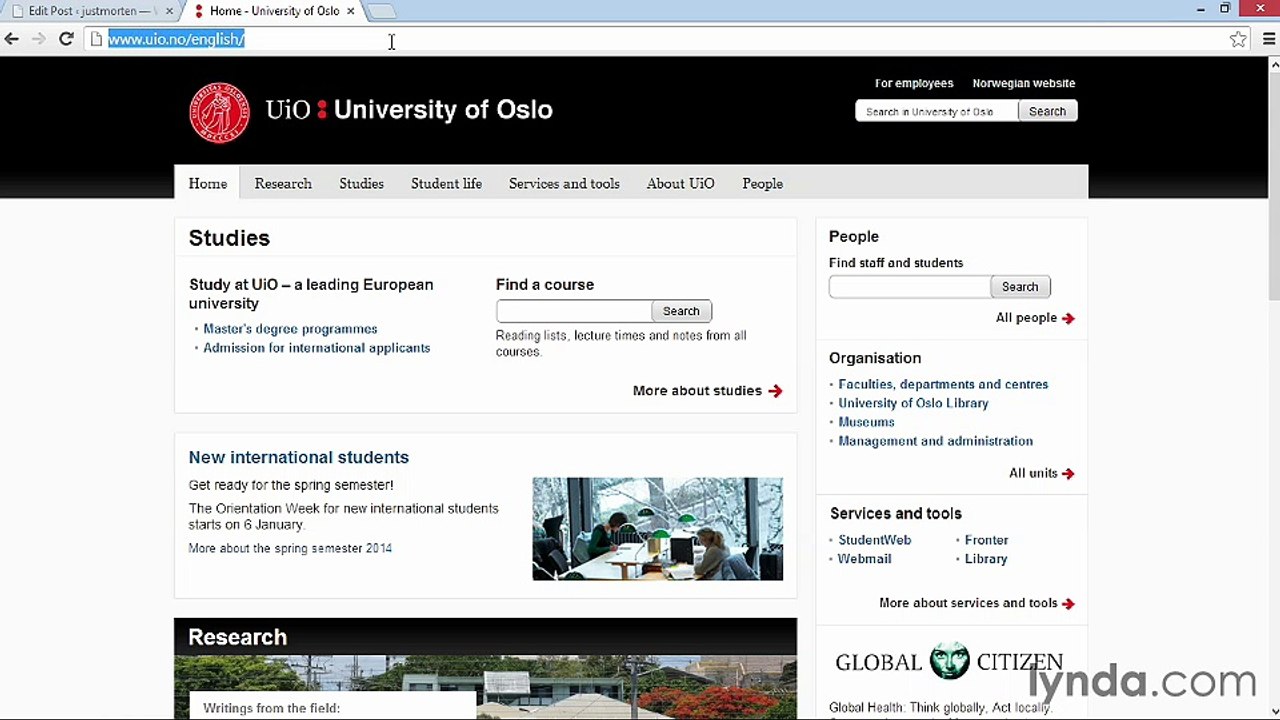Click the browser address bar URL
This screenshot has height=720, width=1280.
pyautogui.click(x=176, y=39)
